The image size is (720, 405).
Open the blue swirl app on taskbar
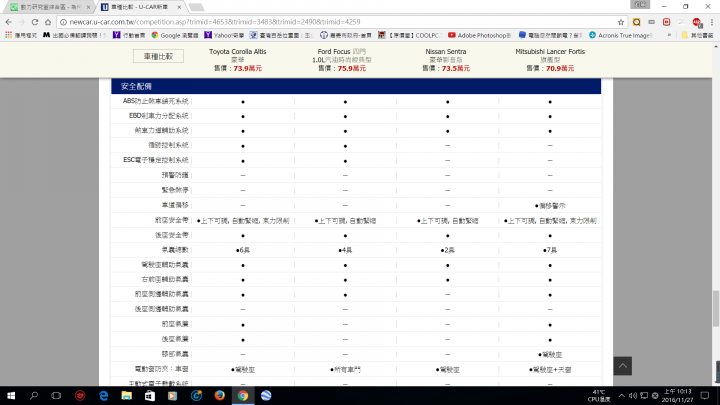pos(196,395)
